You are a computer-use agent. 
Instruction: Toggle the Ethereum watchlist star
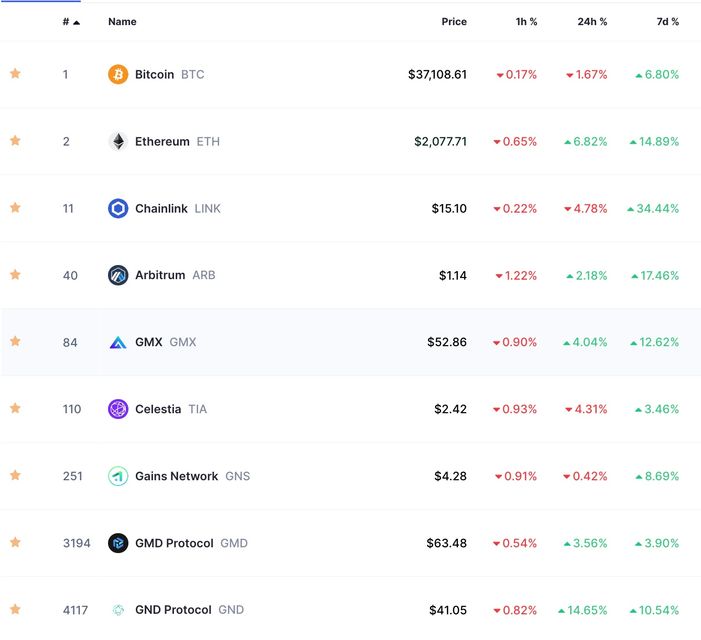pos(15,140)
